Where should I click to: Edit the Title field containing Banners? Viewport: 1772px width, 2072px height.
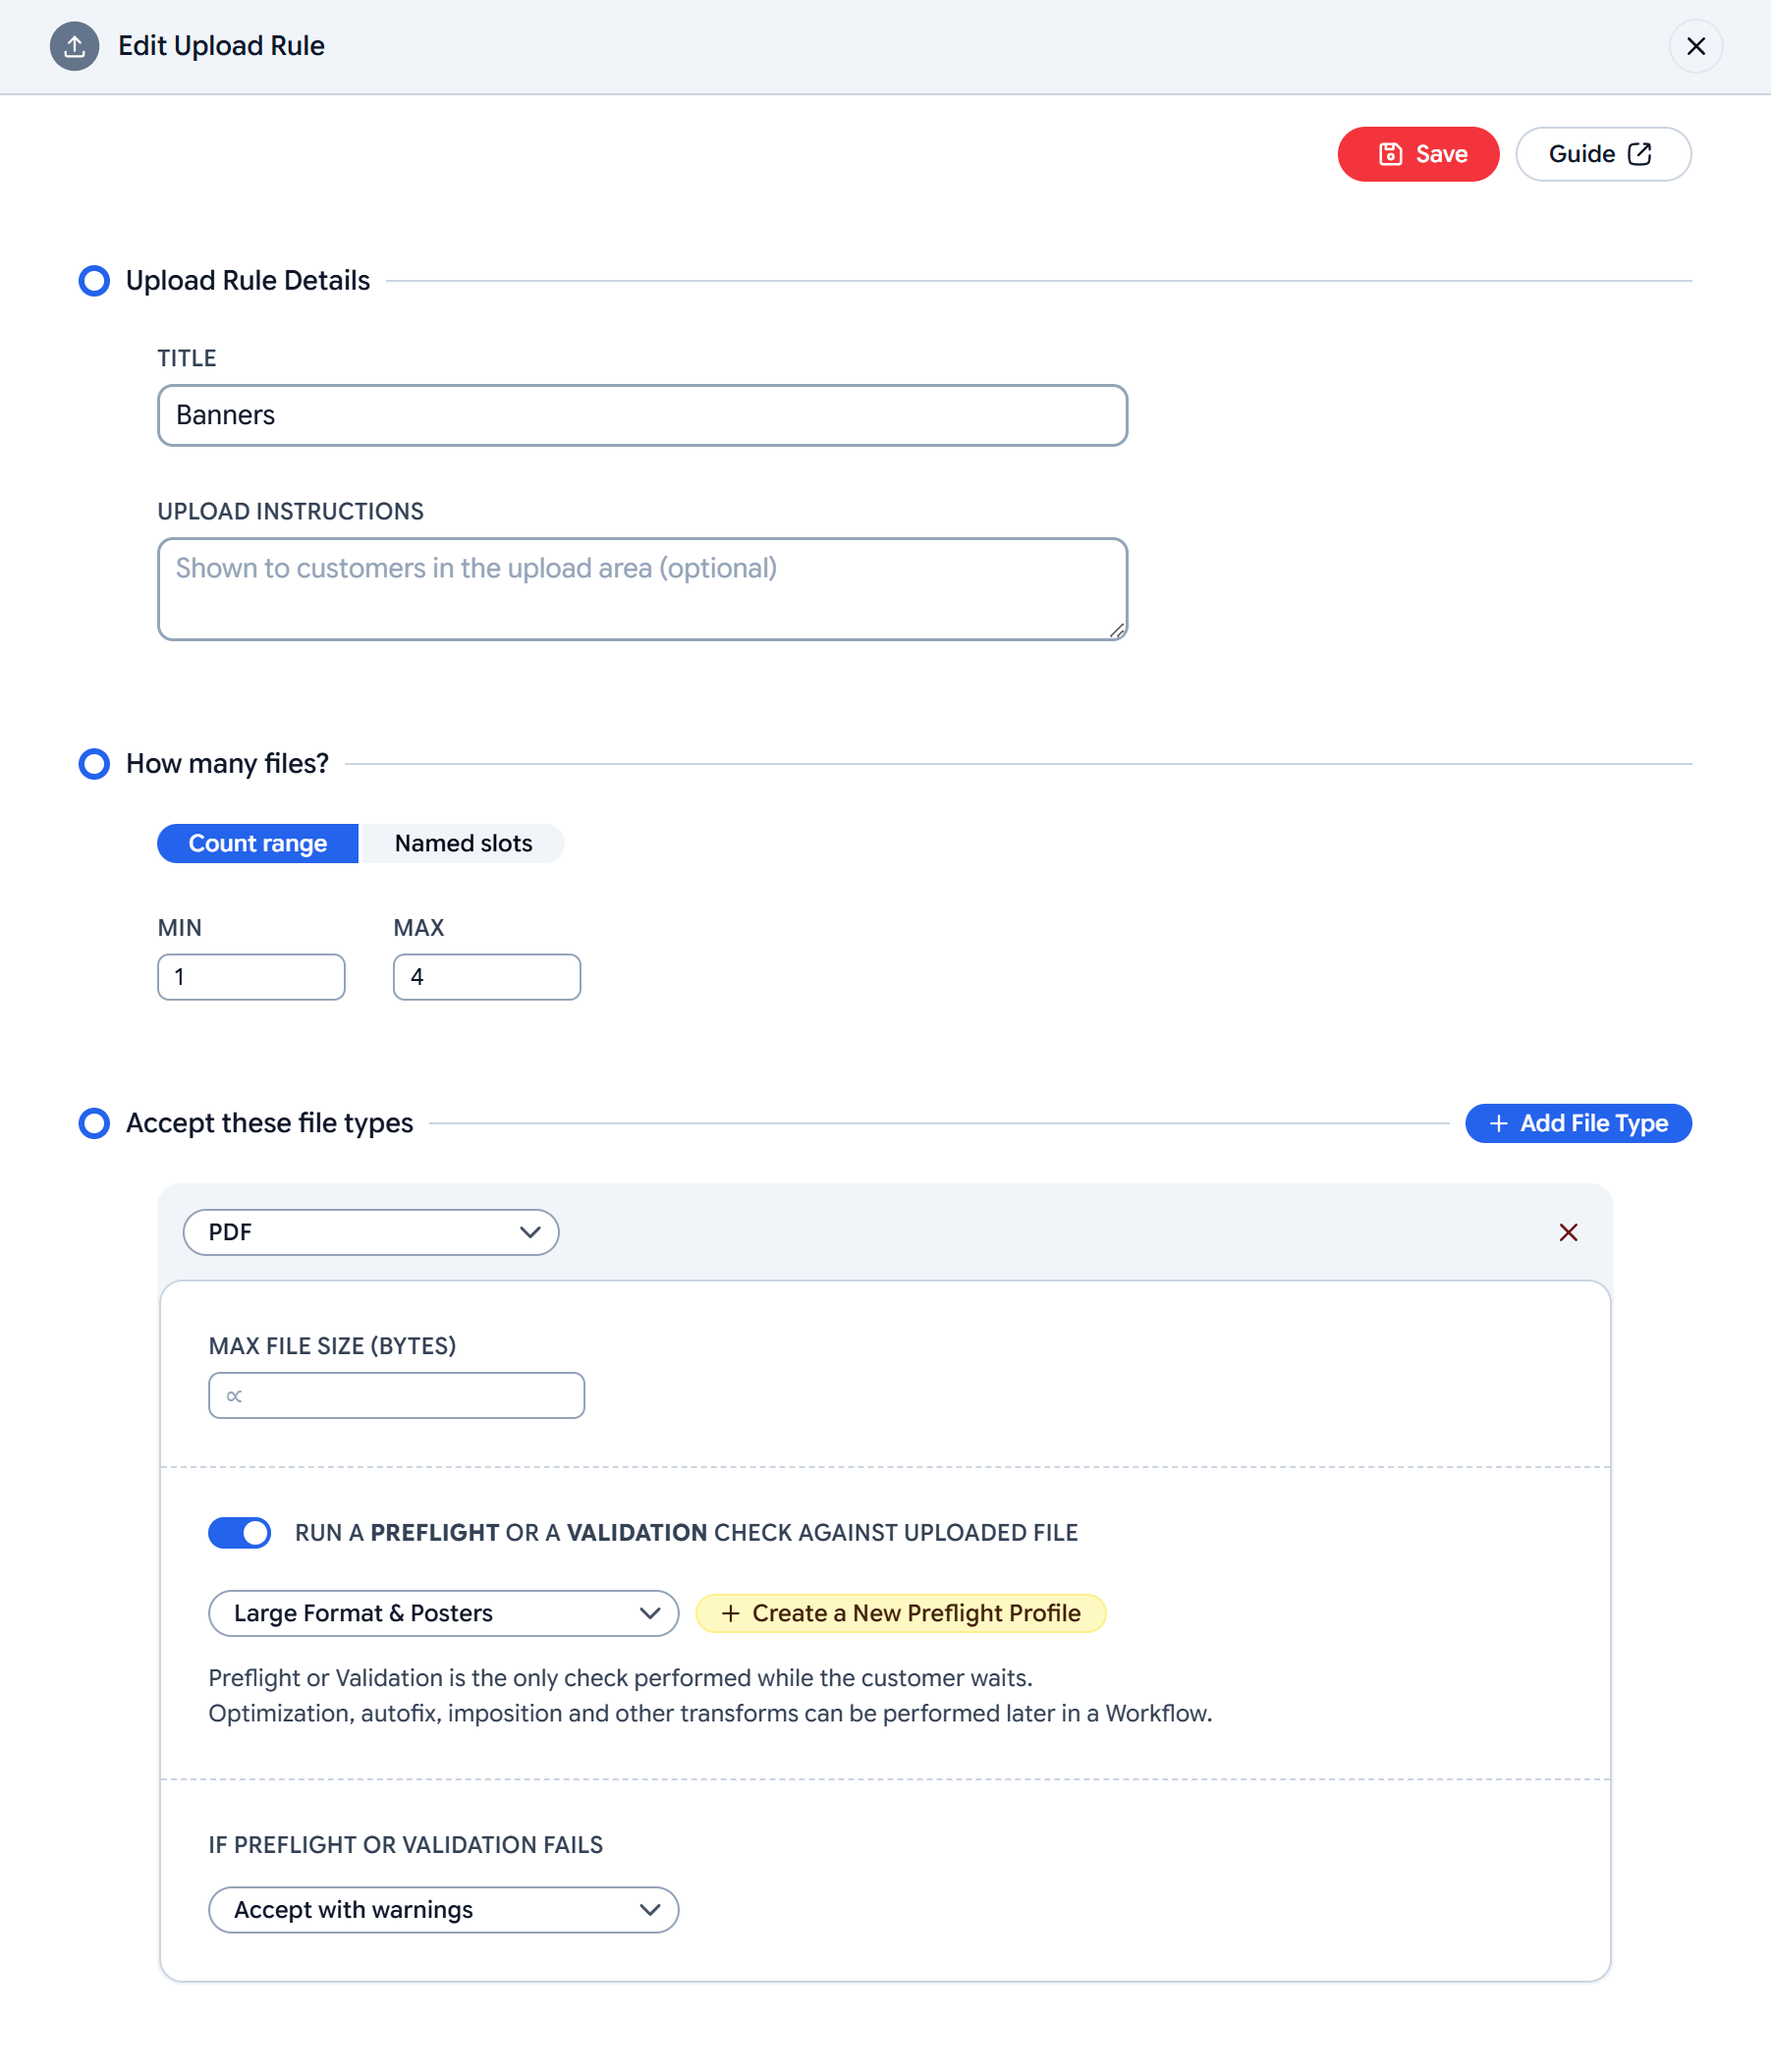pos(642,415)
